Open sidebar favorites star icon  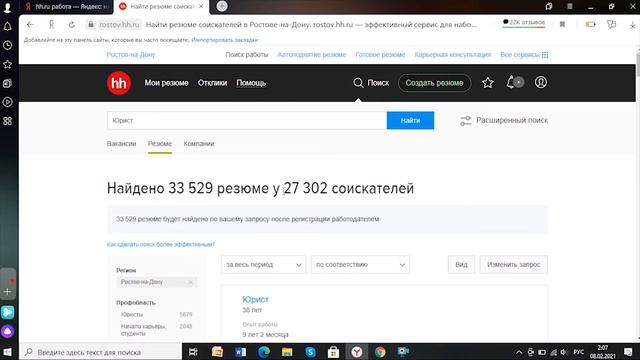click(7, 64)
